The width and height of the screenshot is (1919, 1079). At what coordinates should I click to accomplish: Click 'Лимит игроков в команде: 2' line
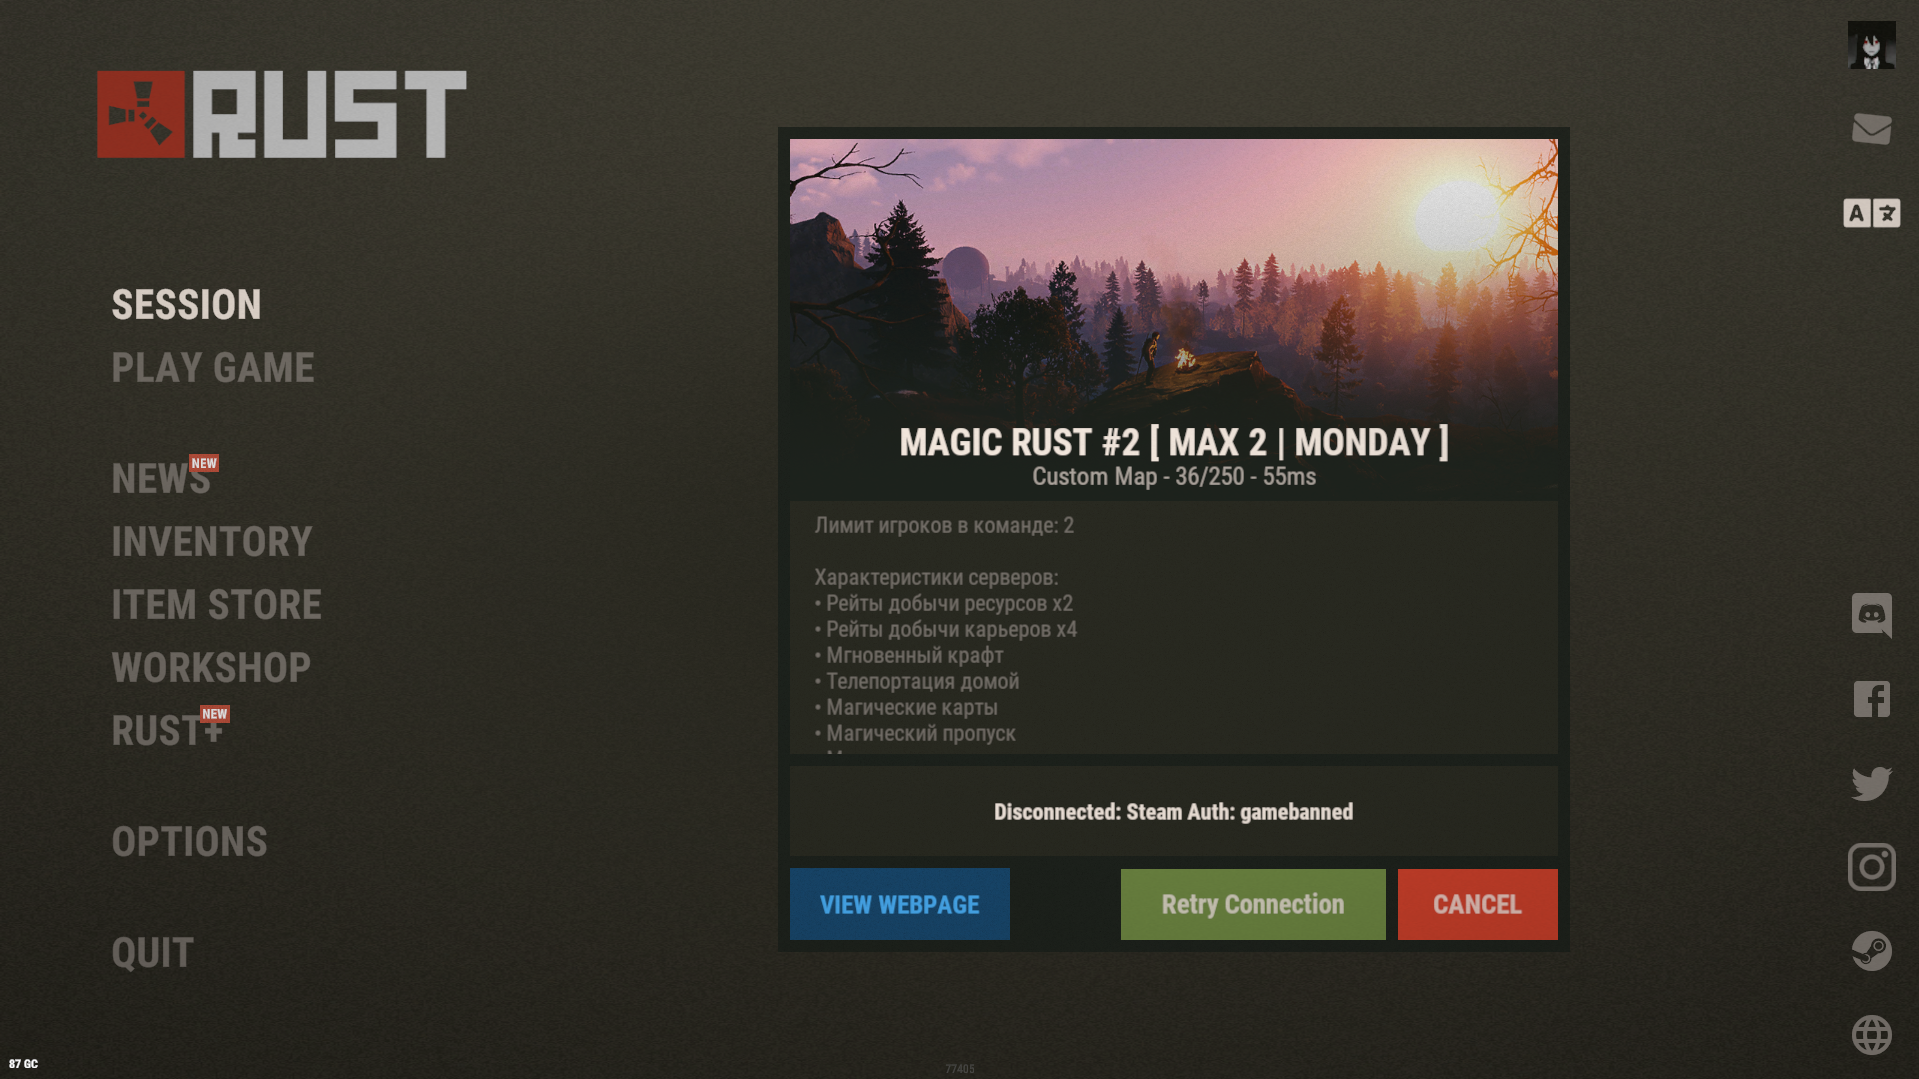[944, 526]
